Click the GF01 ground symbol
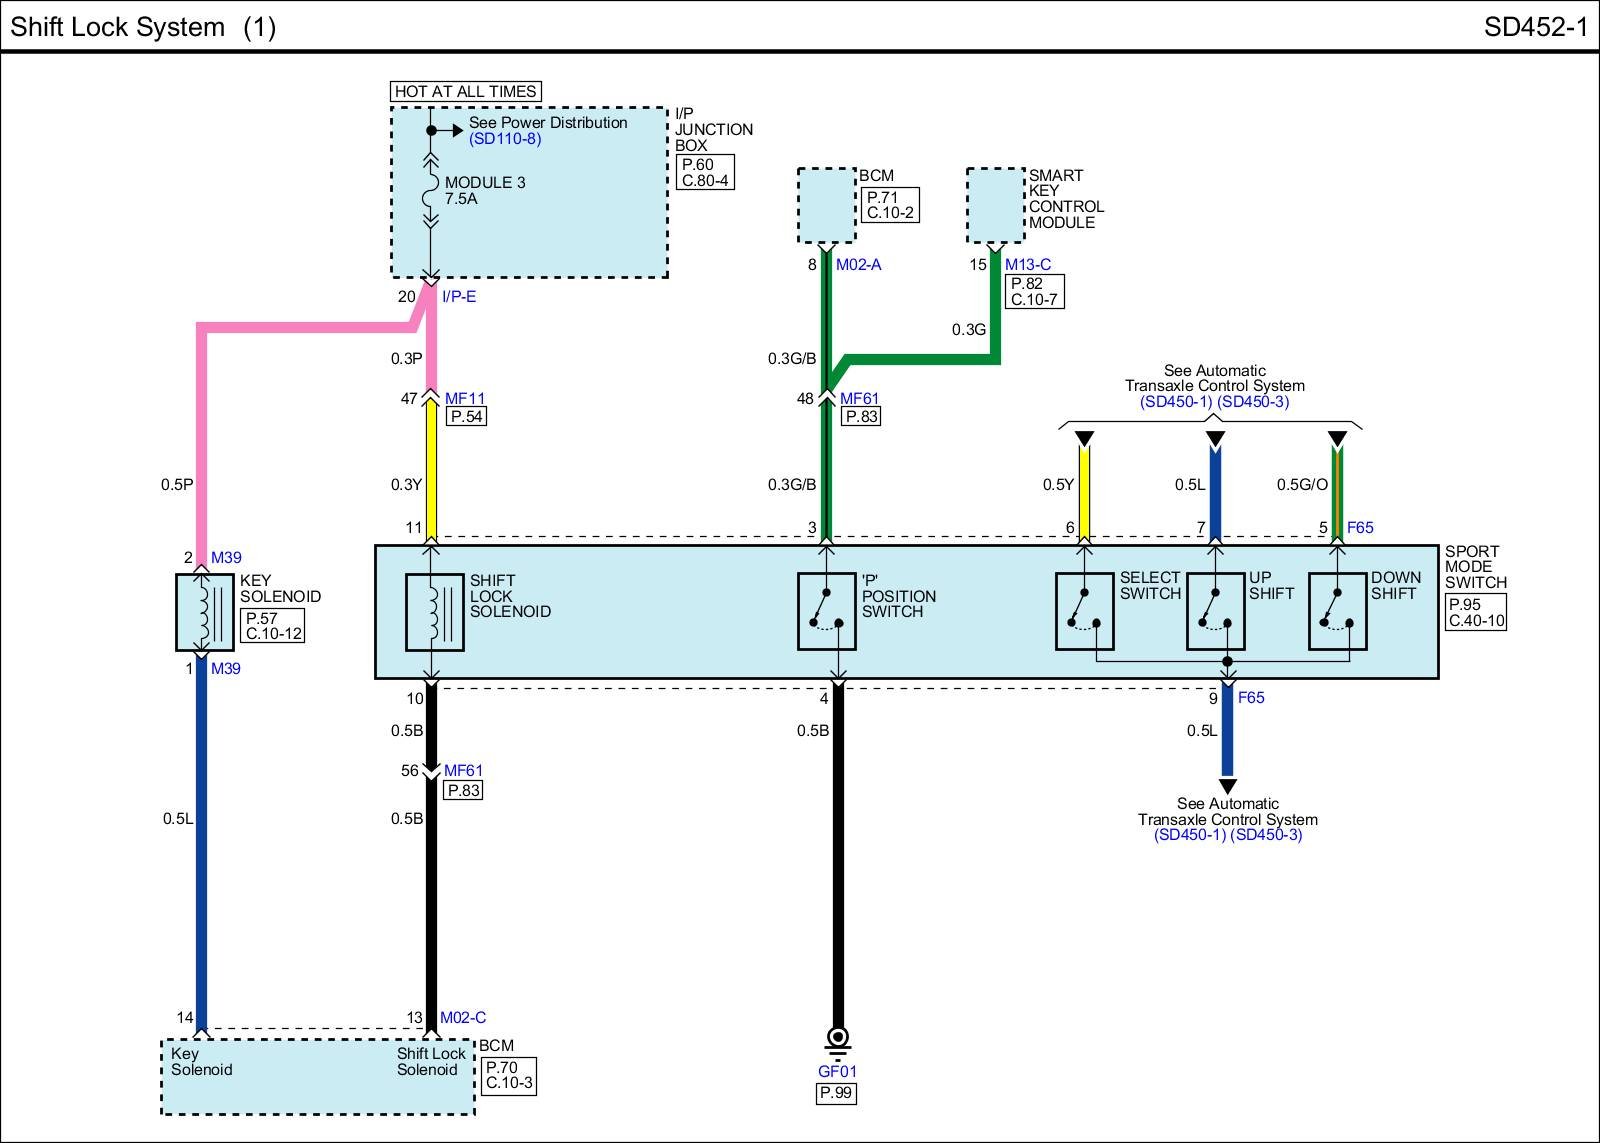The image size is (1600, 1143). pos(838,1039)
